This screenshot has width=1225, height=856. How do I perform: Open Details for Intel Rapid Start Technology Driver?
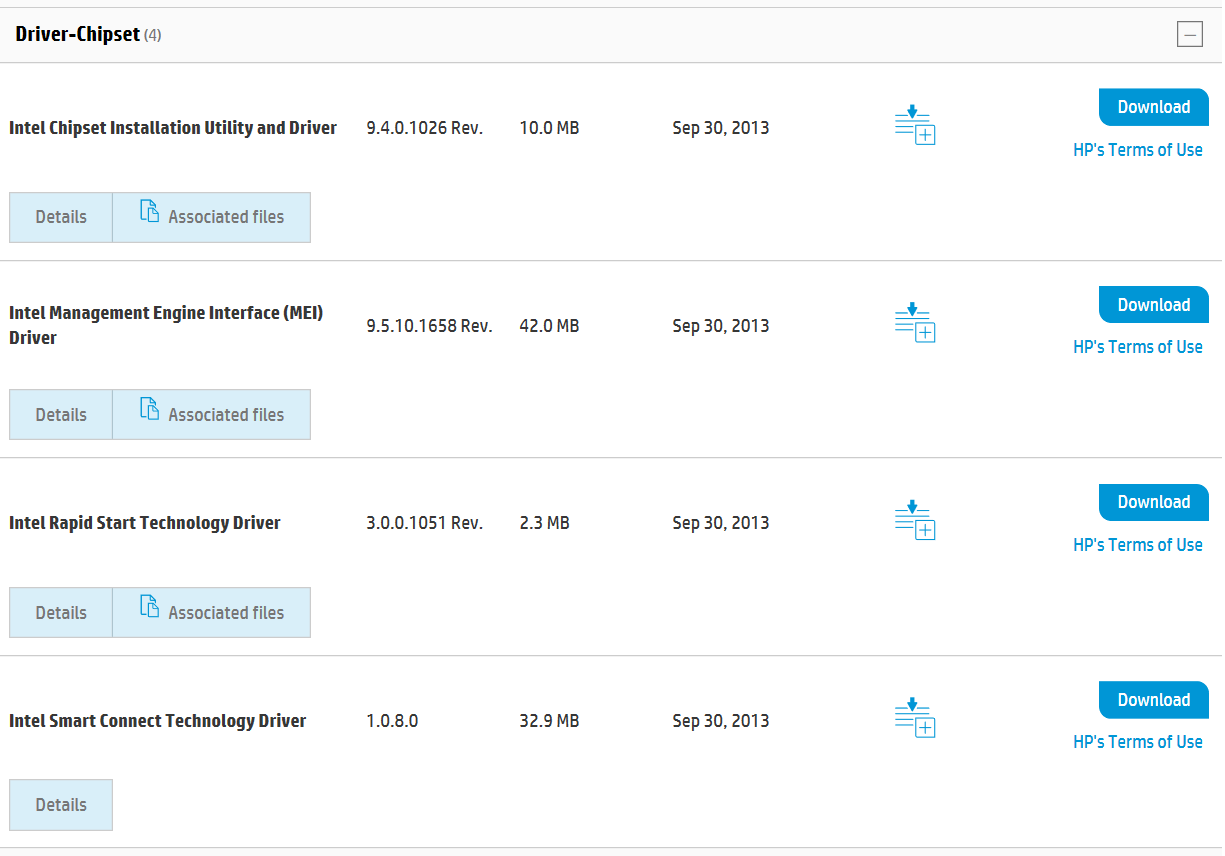pos(60,612)
